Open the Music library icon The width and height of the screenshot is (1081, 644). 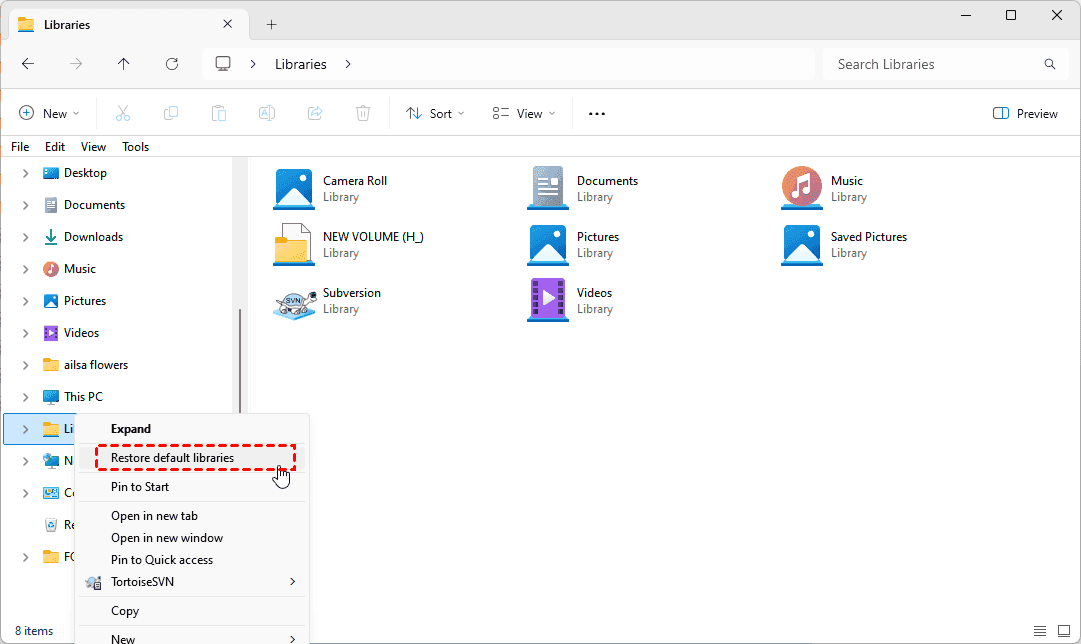point(801,189)
